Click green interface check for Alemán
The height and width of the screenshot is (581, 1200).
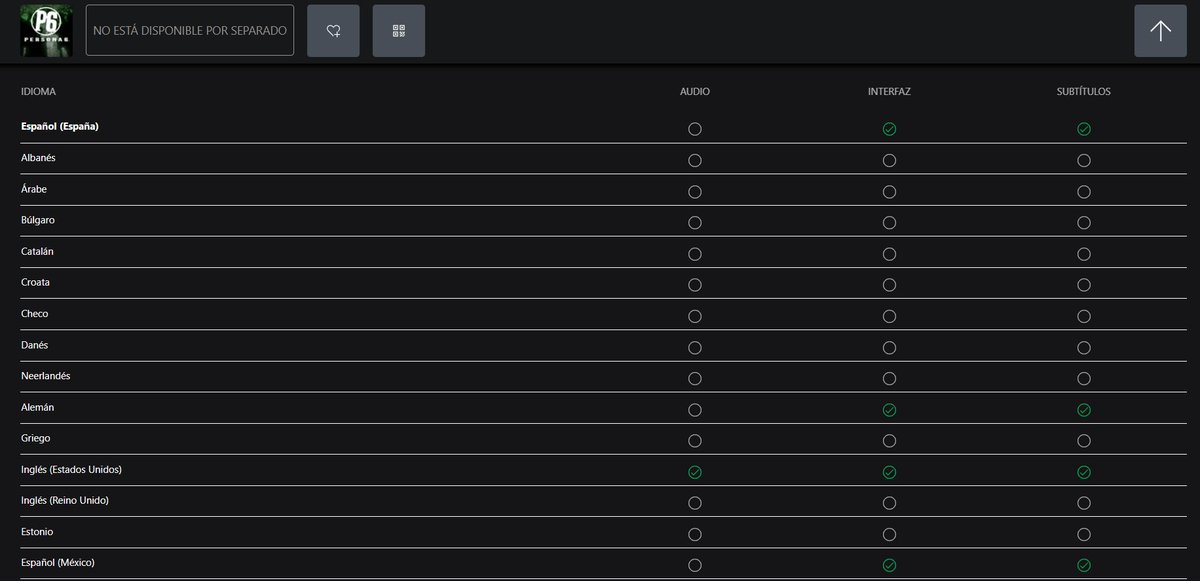point(889,410)
